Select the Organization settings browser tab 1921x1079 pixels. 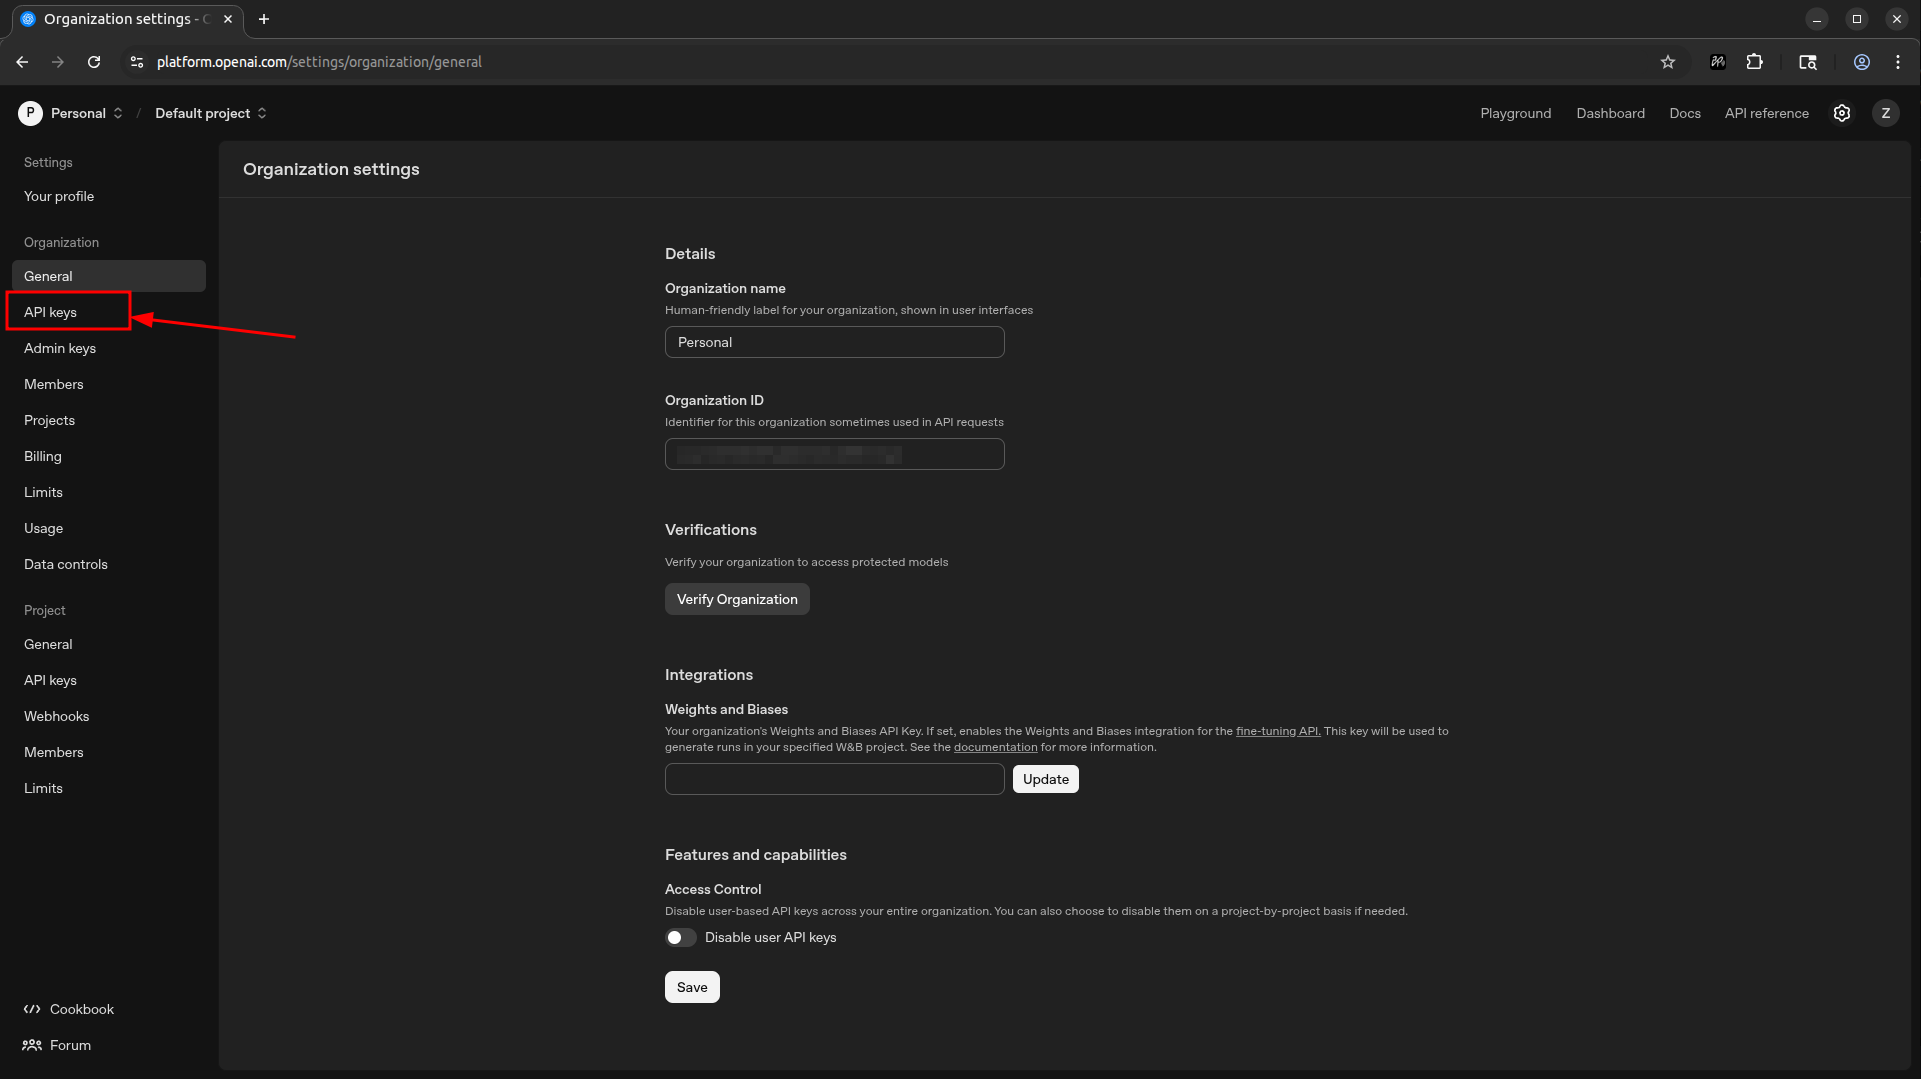pyautogui.click(x=127, y=19)
